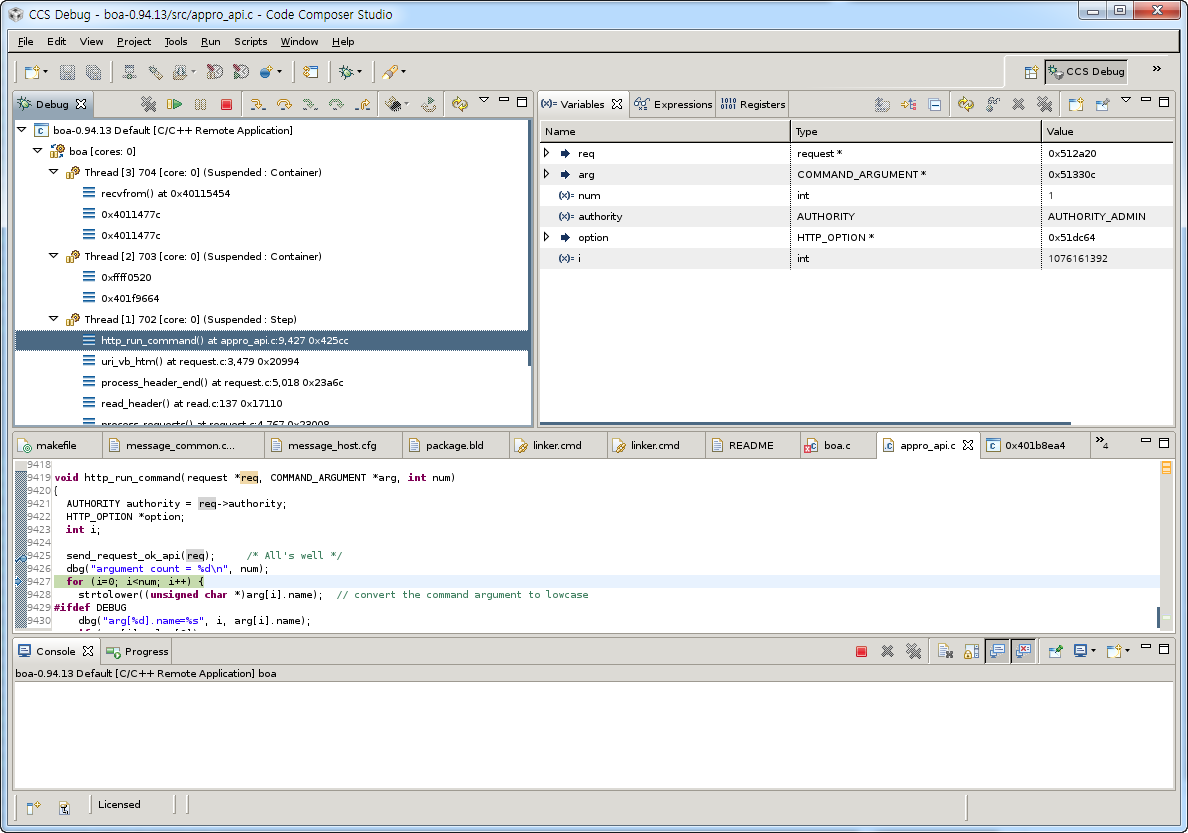This screenshot has height=833, width=1188.
Task: Open the Project menu
Action: pyautogui.click(x=133, y=42)
